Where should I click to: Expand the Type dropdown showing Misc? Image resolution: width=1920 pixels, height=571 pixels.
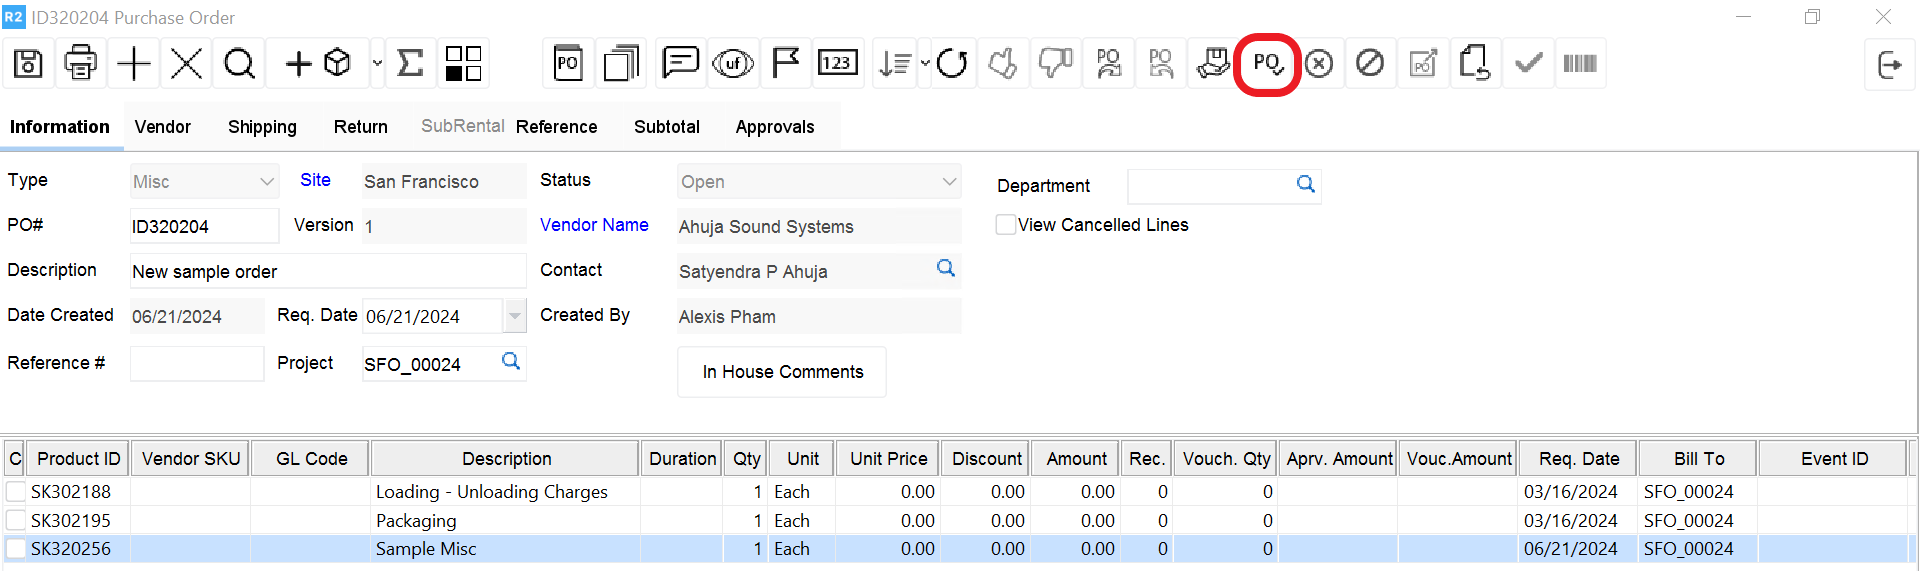coord(266,182)
